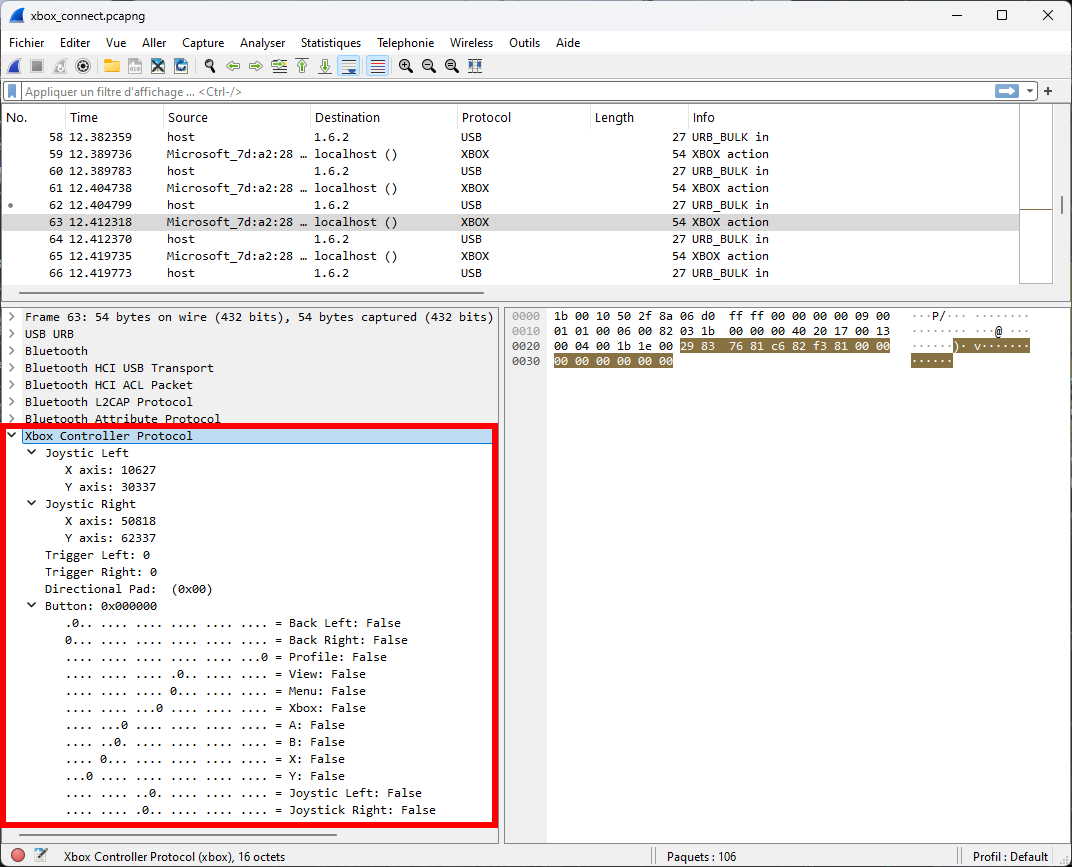The height and width of the screenshot is (867, 1072).
Task: Jump to last packet icon
Action: coord(325,66)
